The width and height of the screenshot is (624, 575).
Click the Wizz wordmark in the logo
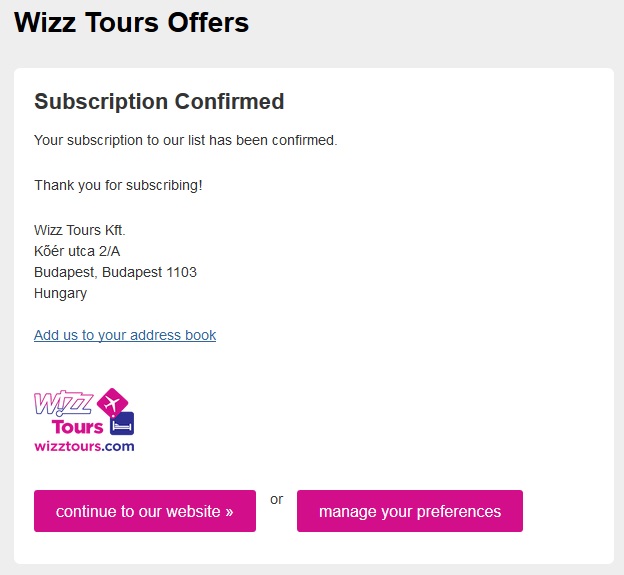coord(64,403)
